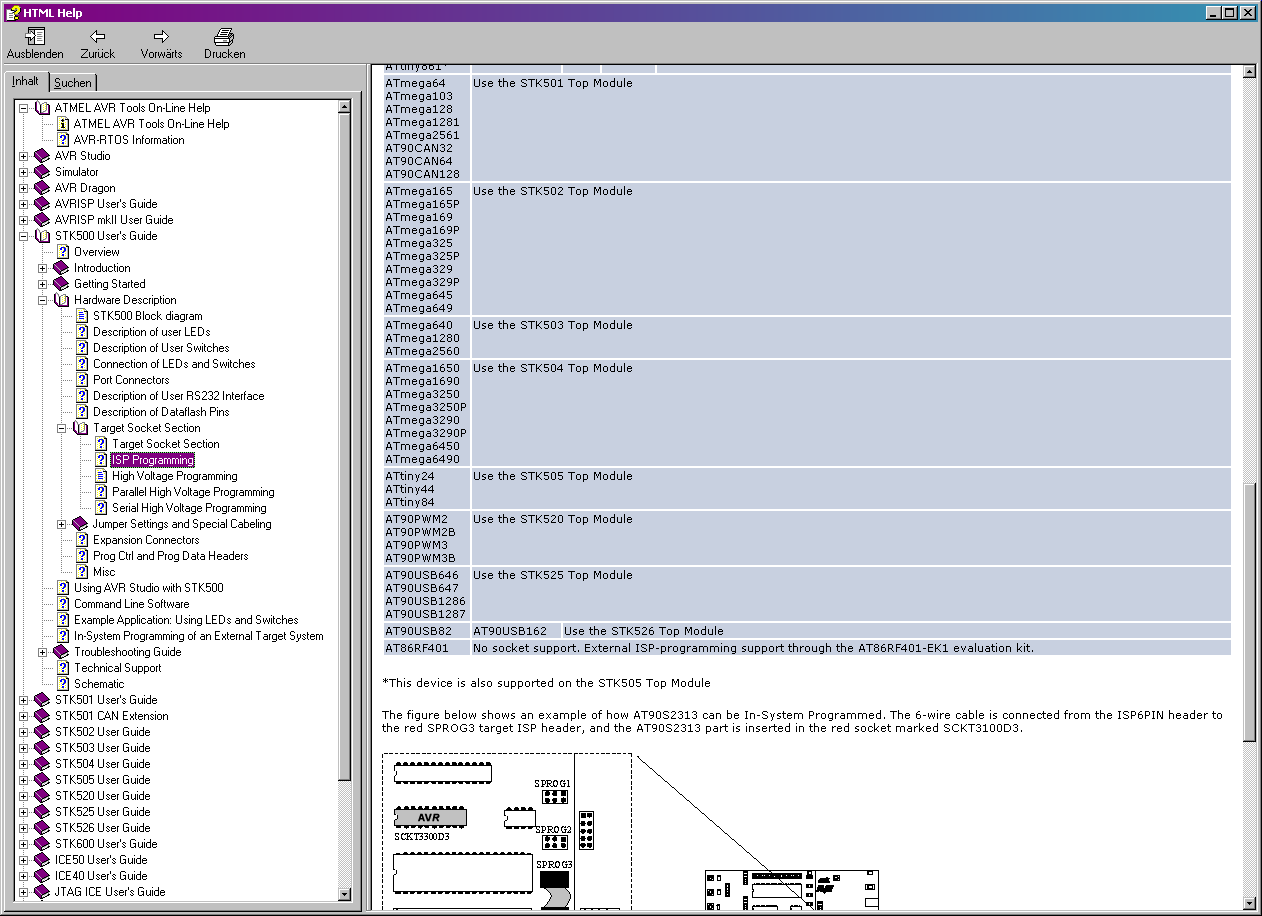Collapse the Hardware Description node

tap(43, 300)
